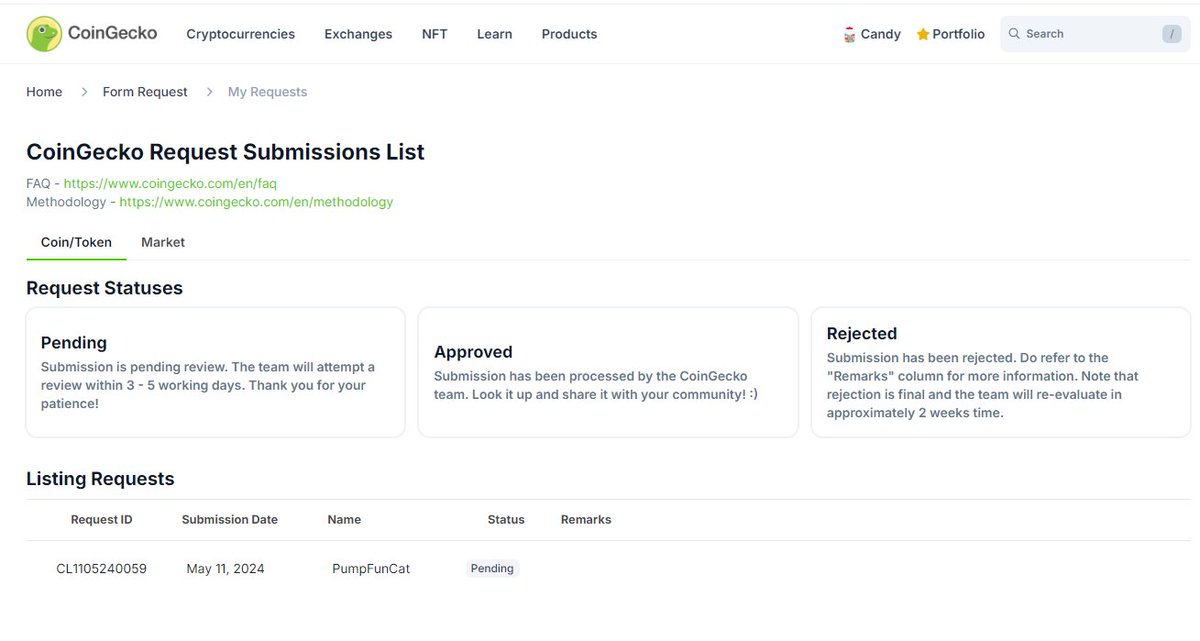This screenshot has width=1200, height=641.
Task: Click the My Requests breadcrumb
Action: [268, 92]
